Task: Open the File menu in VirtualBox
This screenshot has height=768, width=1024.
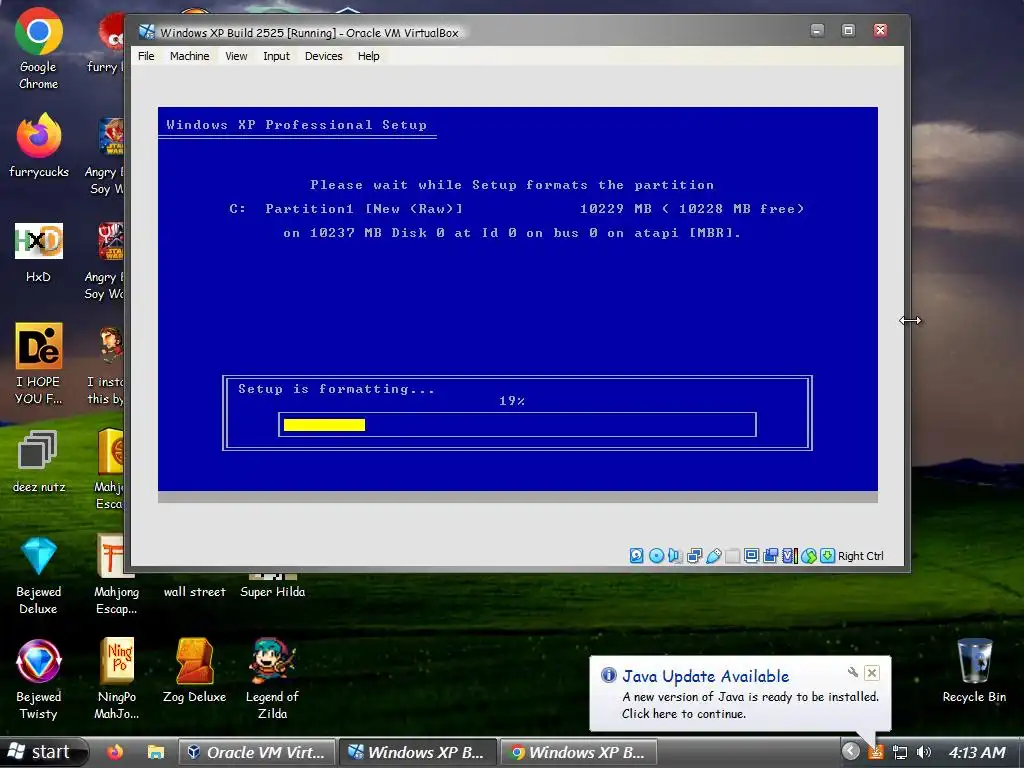Action: pyautogui.click(x=146, y=56)
